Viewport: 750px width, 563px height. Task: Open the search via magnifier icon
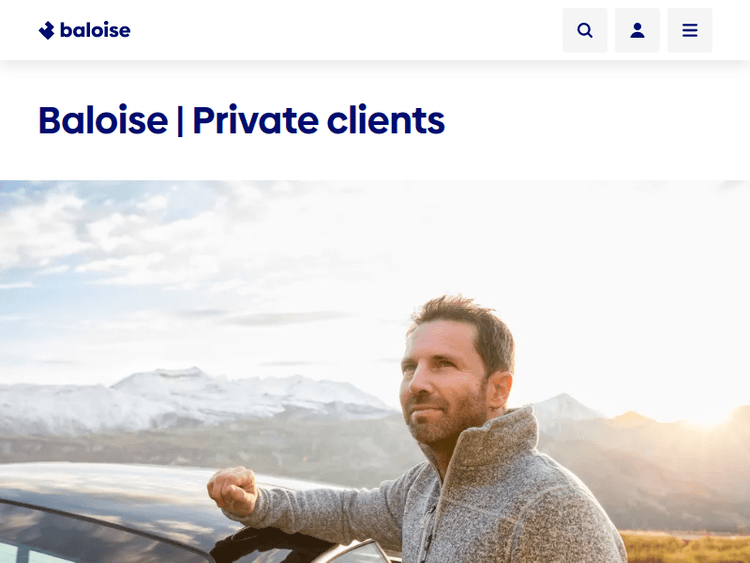coord(585,30)
